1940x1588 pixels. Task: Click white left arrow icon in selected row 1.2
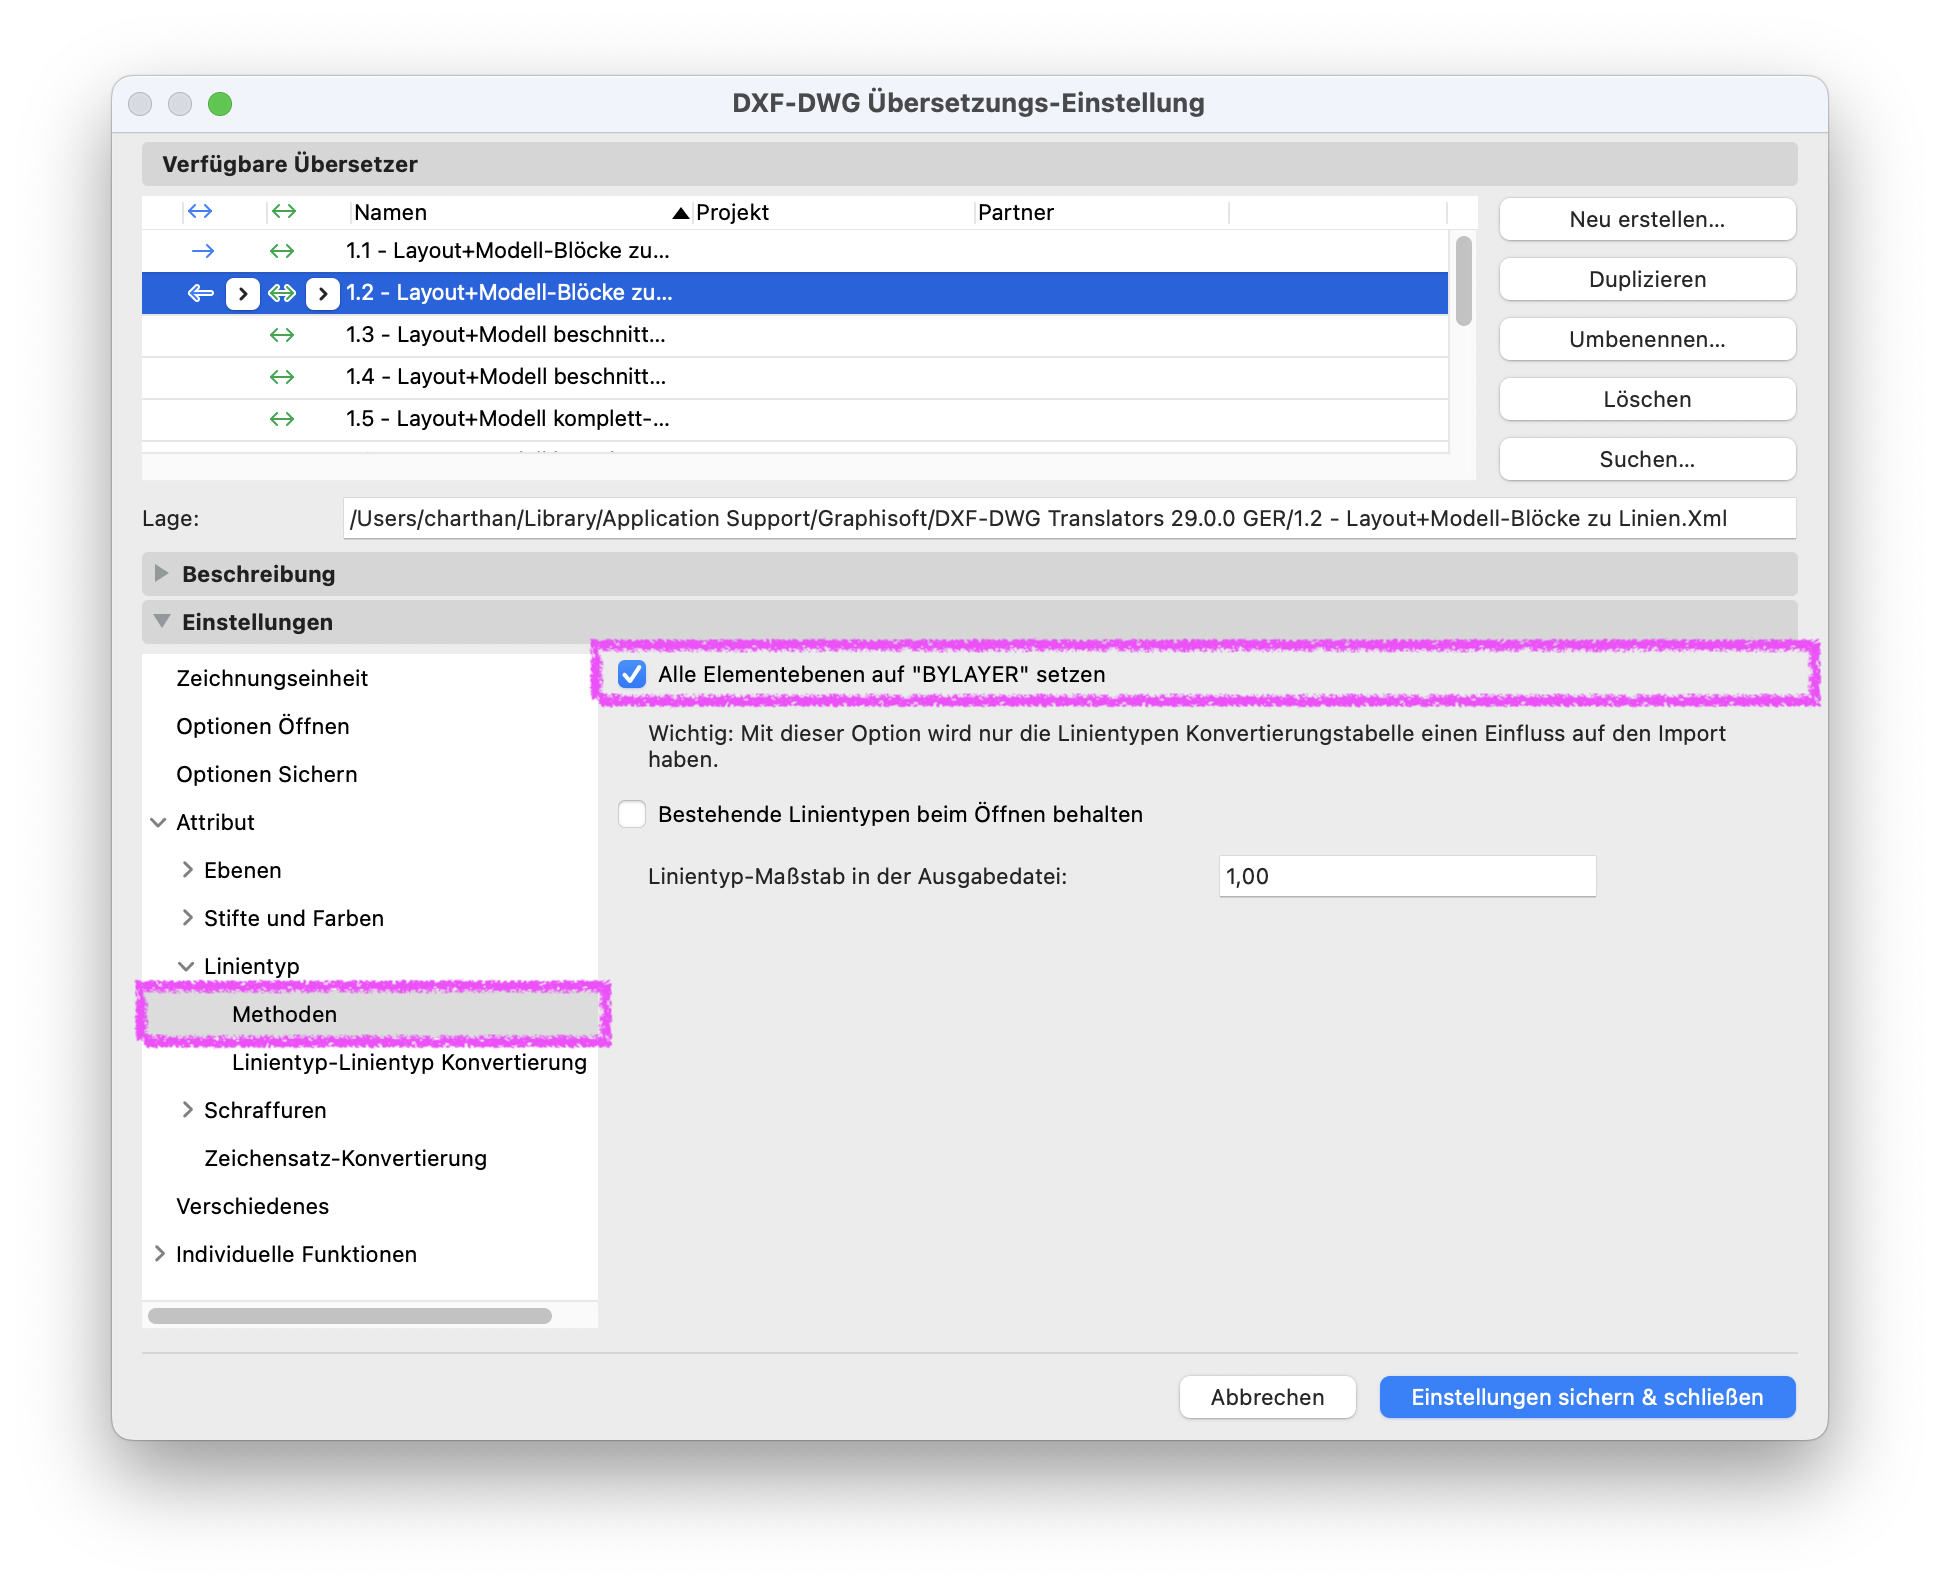201,293
